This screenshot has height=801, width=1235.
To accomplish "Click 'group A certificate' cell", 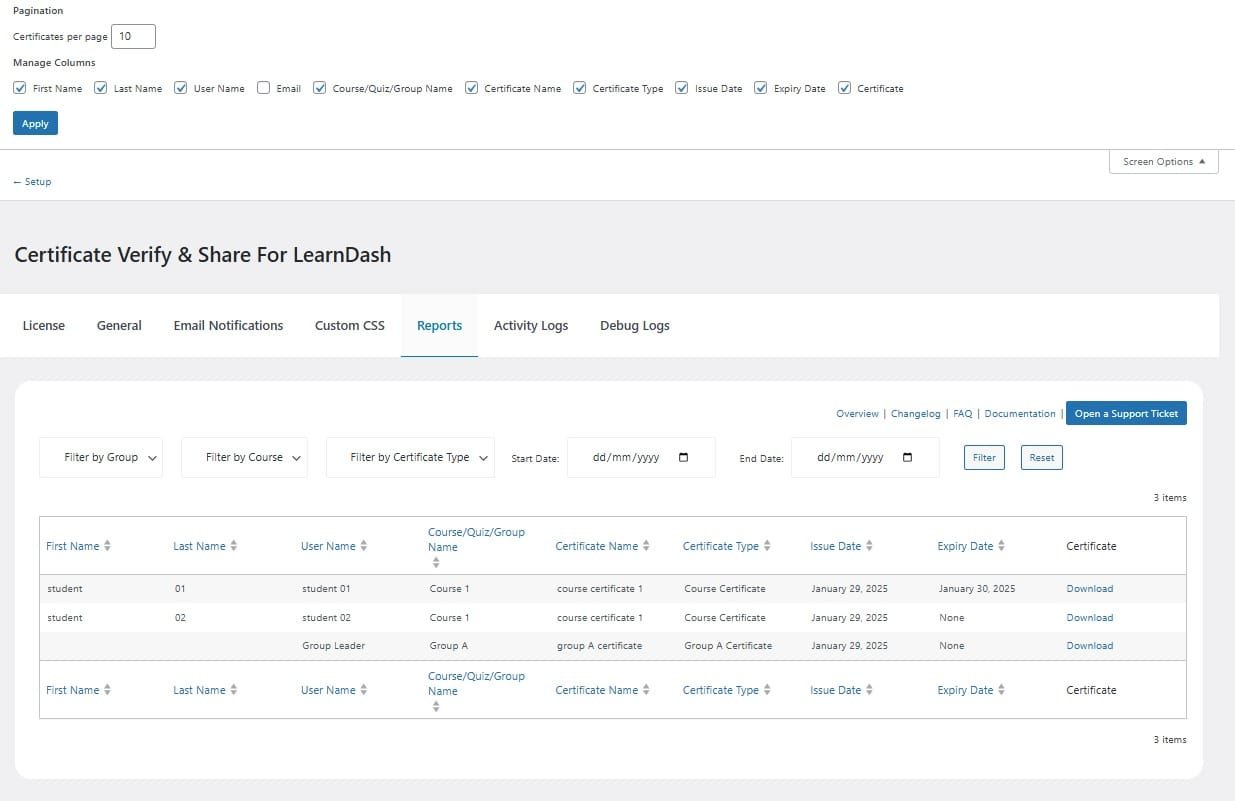I will (x=600, y=646).
